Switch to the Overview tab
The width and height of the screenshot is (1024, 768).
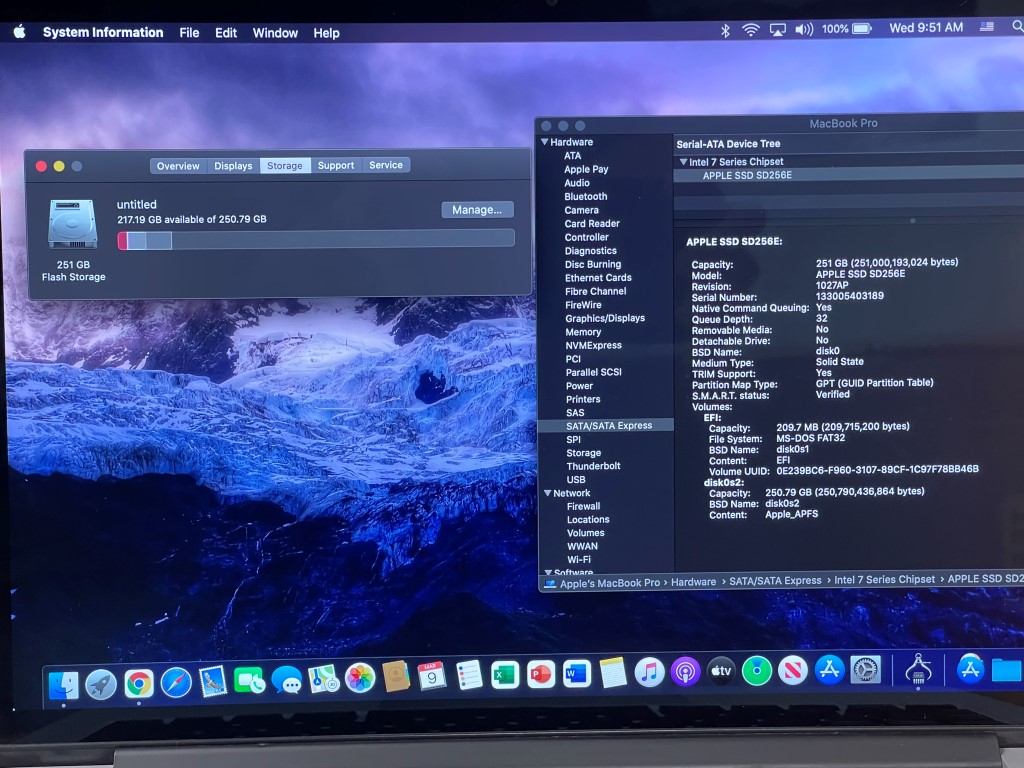click(x=178, y=165)
